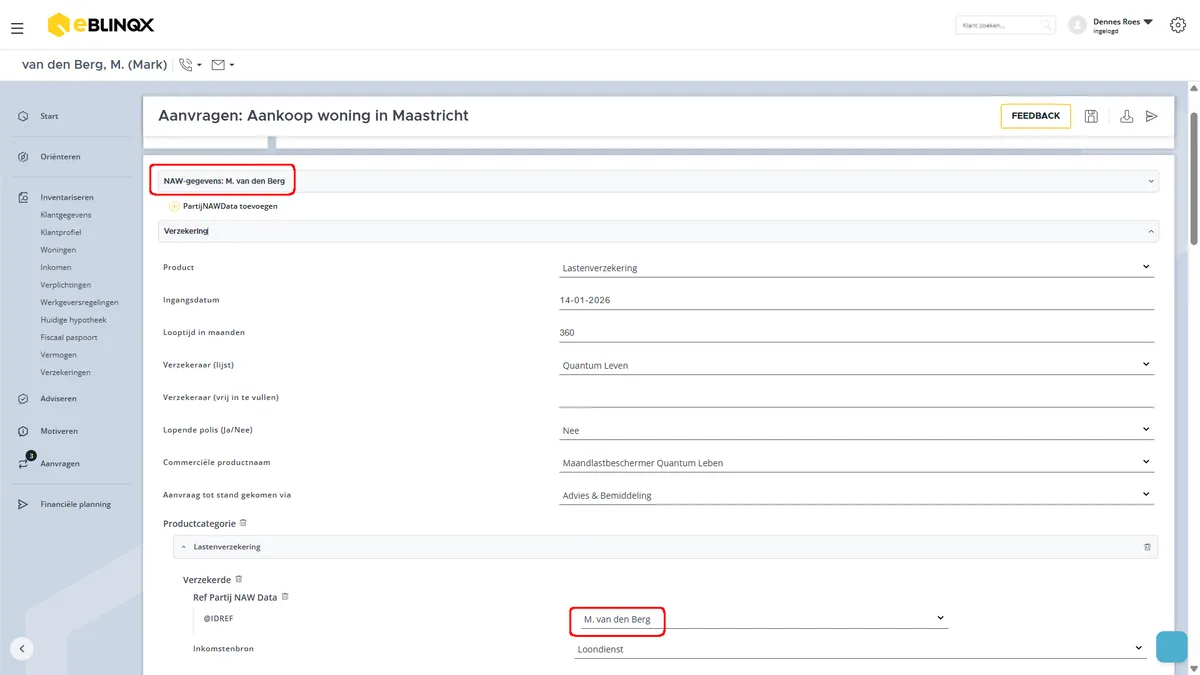The height and width of the screenshot is (675, 1200).
Task: Click the Ingangsdatum date field
Action: click(x=856, y=300)
